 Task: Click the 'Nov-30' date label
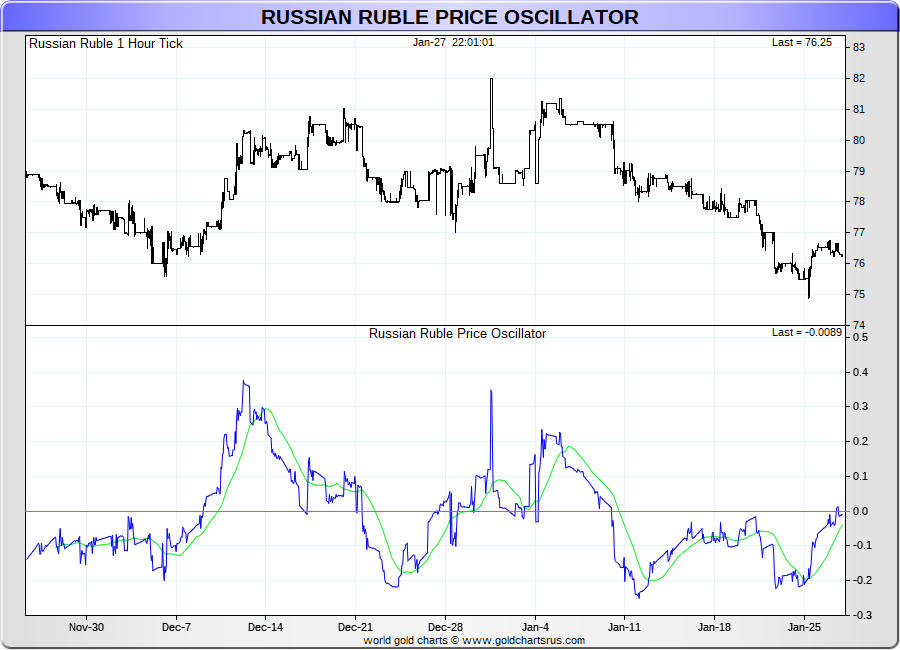pos(86,627)
